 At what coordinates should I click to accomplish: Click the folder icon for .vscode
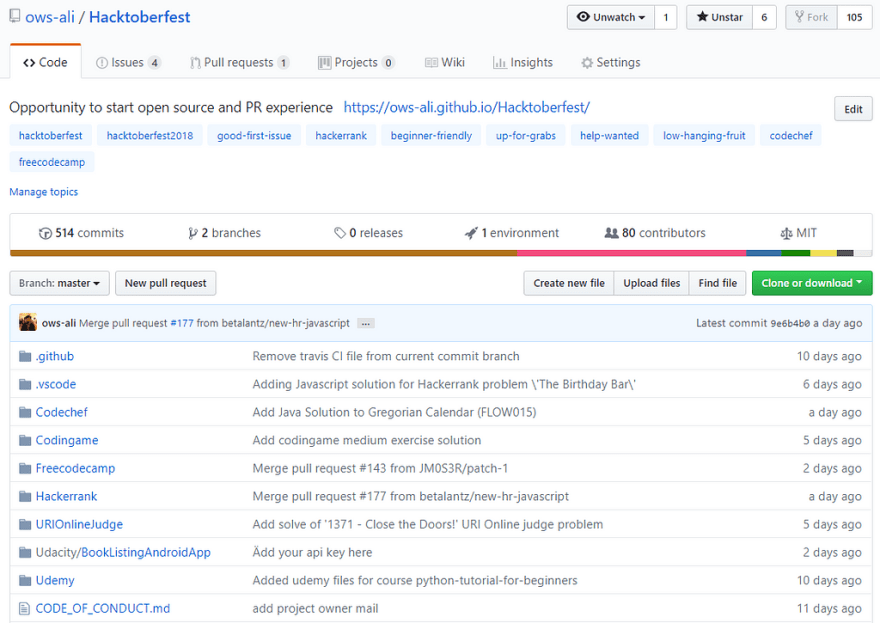[25, 384]
